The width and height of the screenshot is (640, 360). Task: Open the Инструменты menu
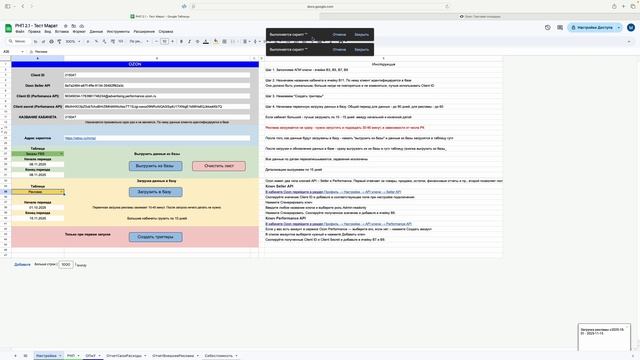(118, 31)
